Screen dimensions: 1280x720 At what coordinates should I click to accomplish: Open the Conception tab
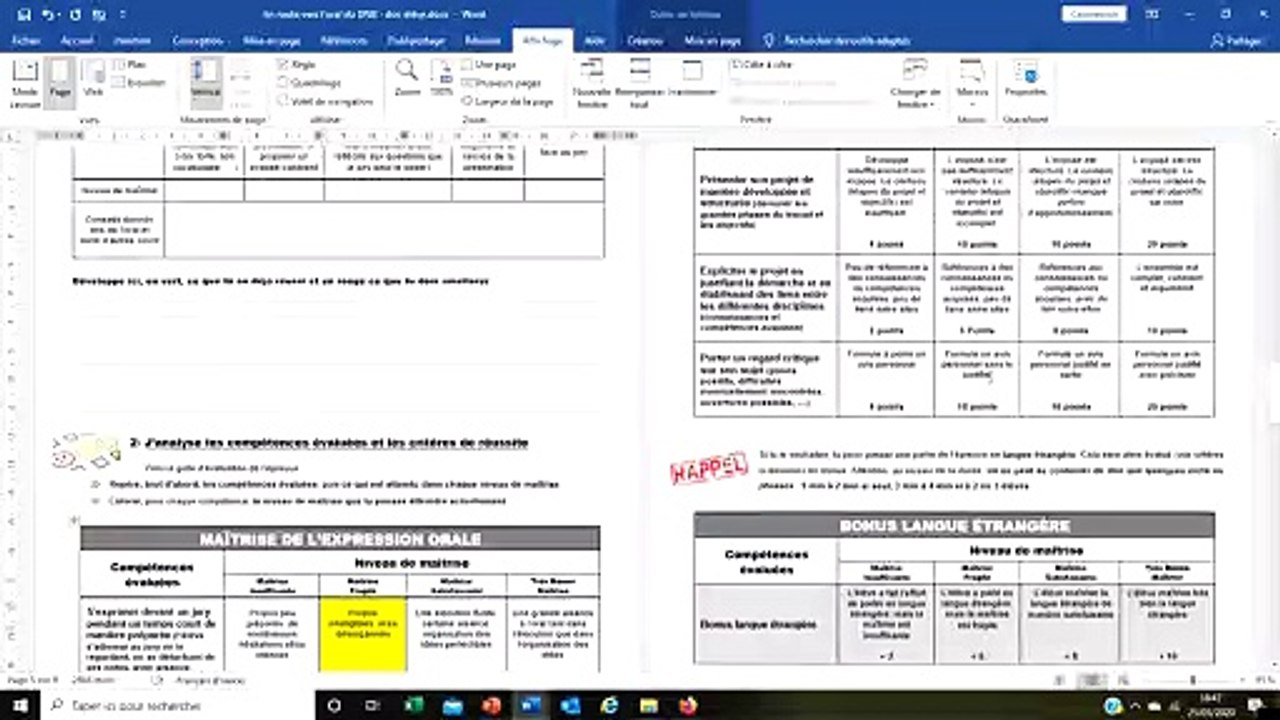[197, 41]
